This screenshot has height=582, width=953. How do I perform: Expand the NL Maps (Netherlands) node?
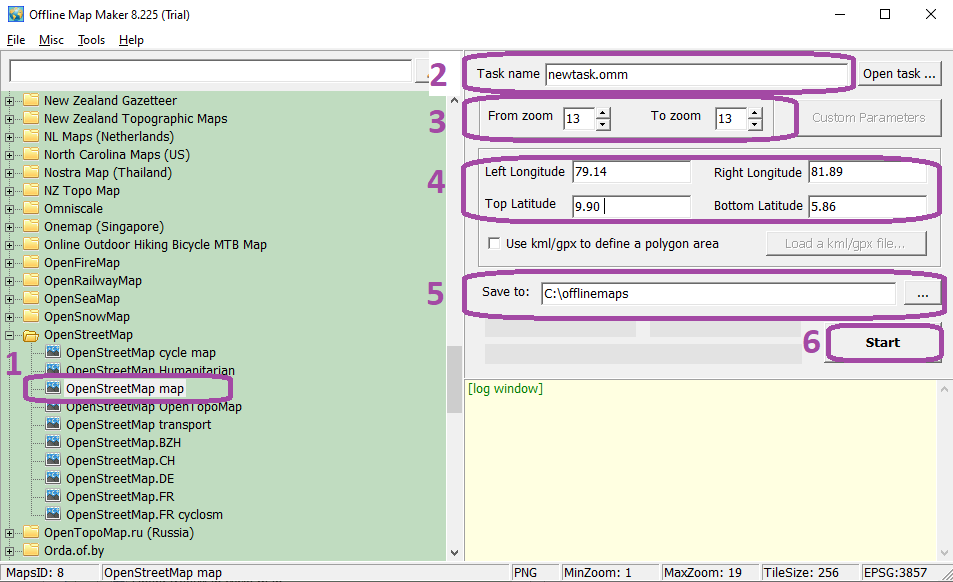pos(9,137)
